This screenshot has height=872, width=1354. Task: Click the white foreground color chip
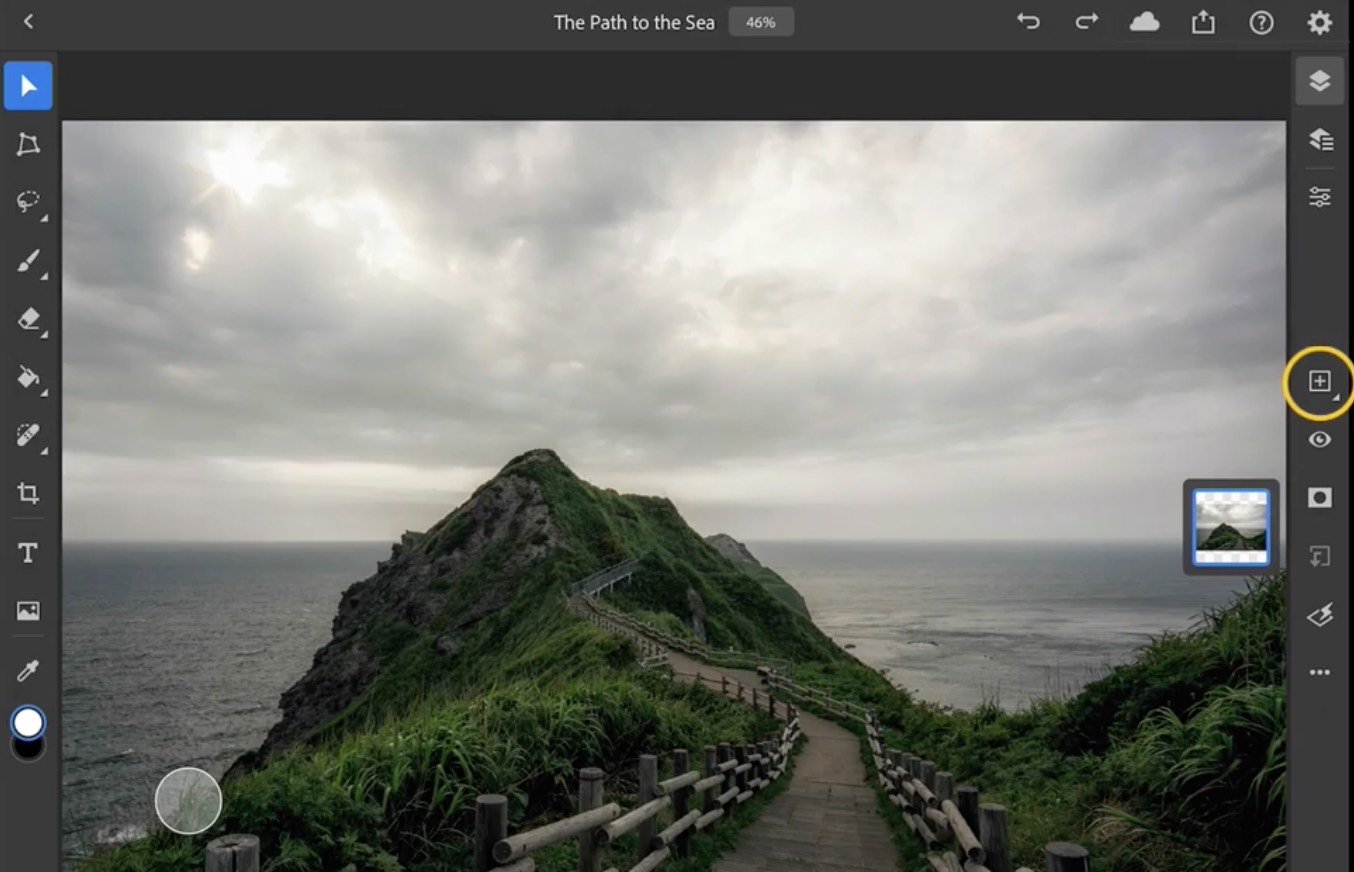tap(28, 722)
